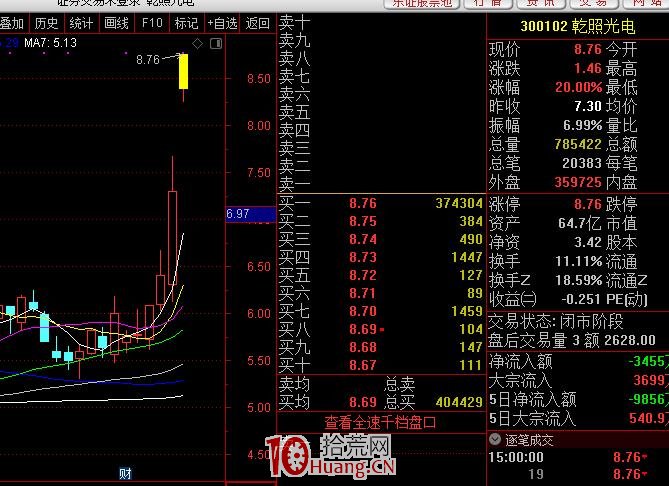Screen dimensions: 669x486
Task: Select the 5日大宗流入 row
Action: [578, 418]
